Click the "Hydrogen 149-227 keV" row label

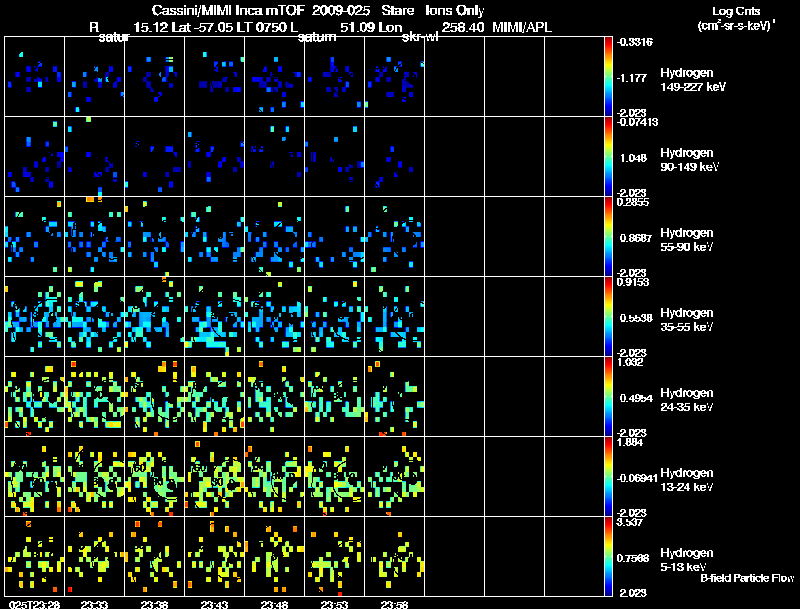tap(693, 80)
